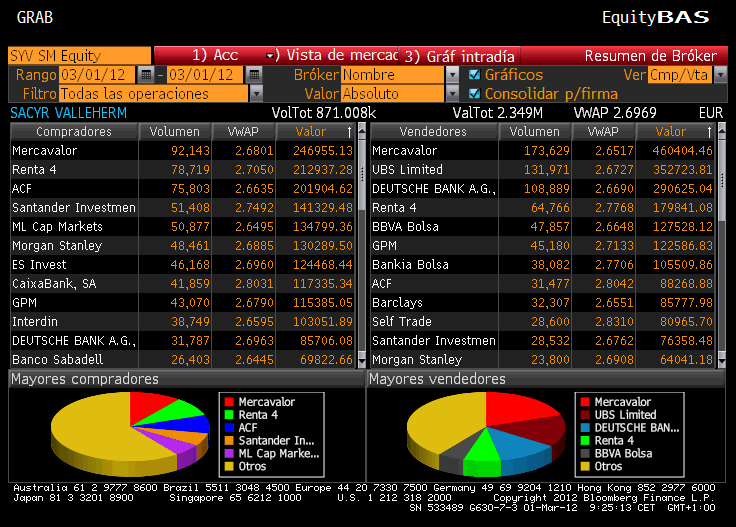
Task: Click the Rango end date field
Action: (205, 75)
